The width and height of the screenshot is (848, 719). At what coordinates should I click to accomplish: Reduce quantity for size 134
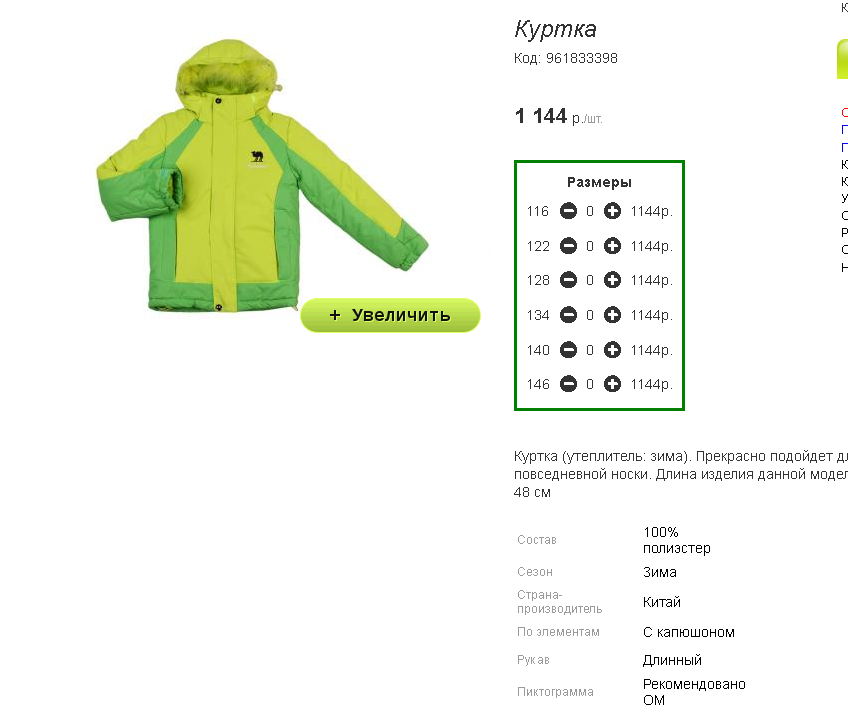click(568, 315)
